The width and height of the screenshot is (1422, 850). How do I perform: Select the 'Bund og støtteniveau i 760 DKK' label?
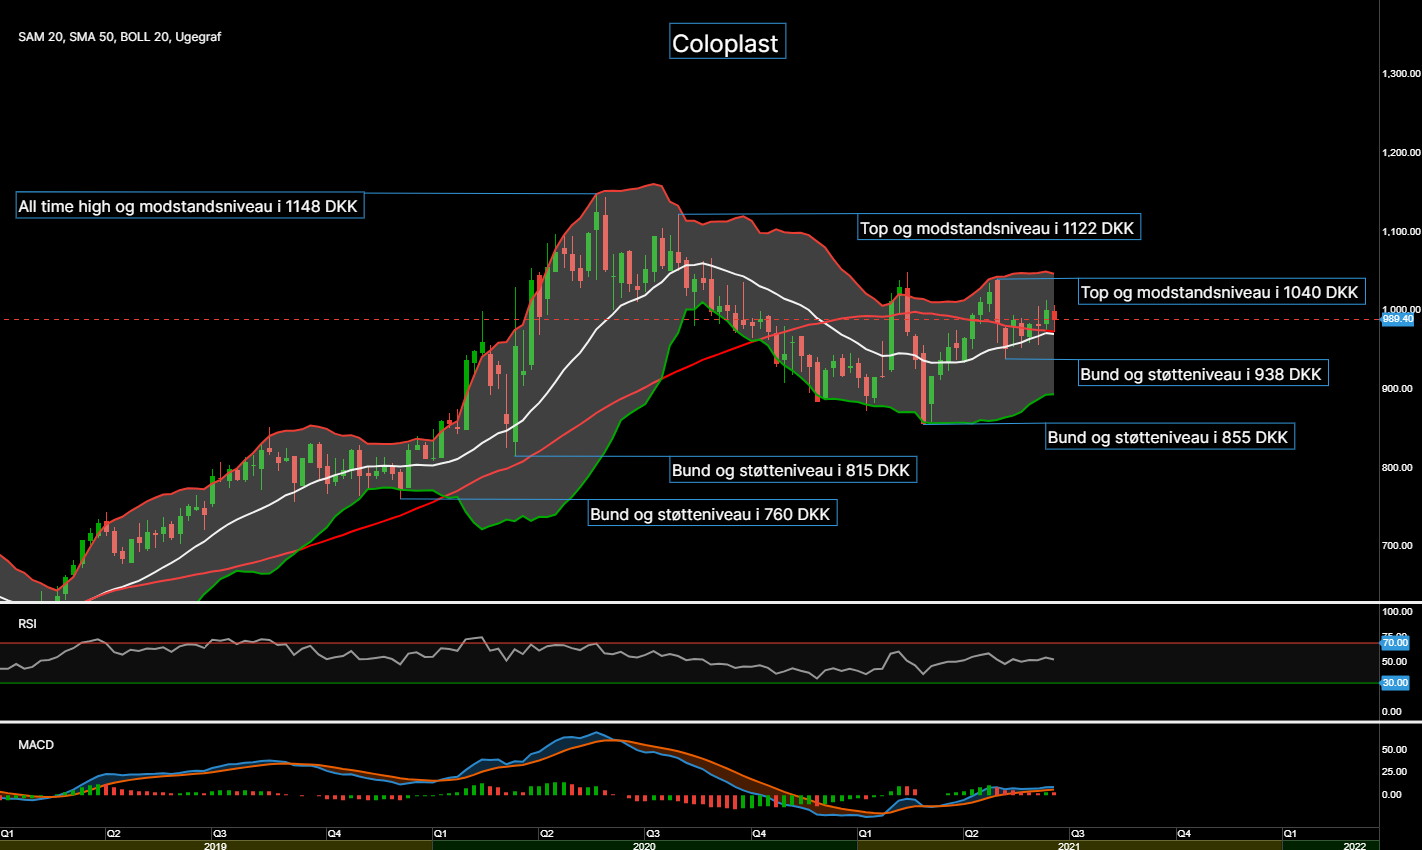[712, 514]
